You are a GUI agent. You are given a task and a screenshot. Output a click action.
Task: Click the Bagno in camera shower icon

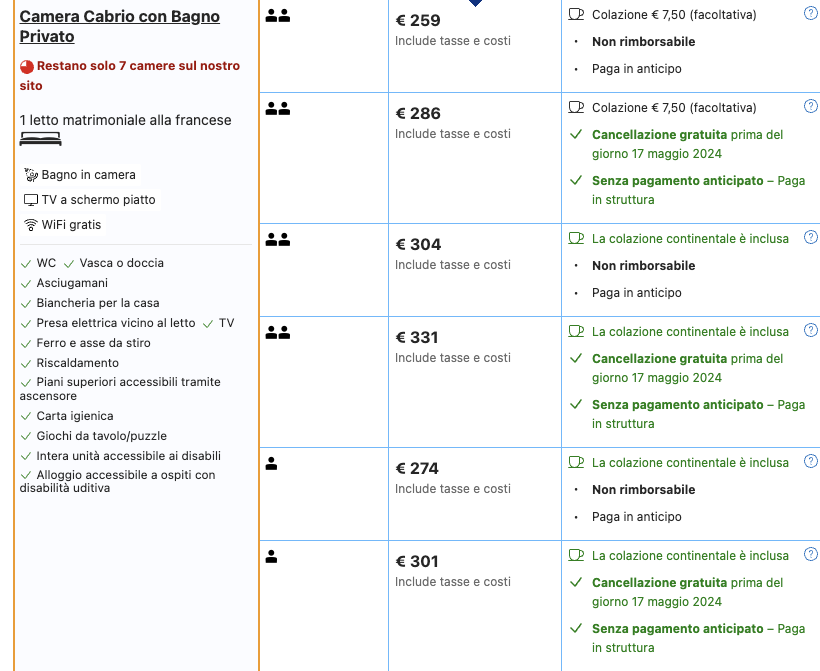click(31, 175)
